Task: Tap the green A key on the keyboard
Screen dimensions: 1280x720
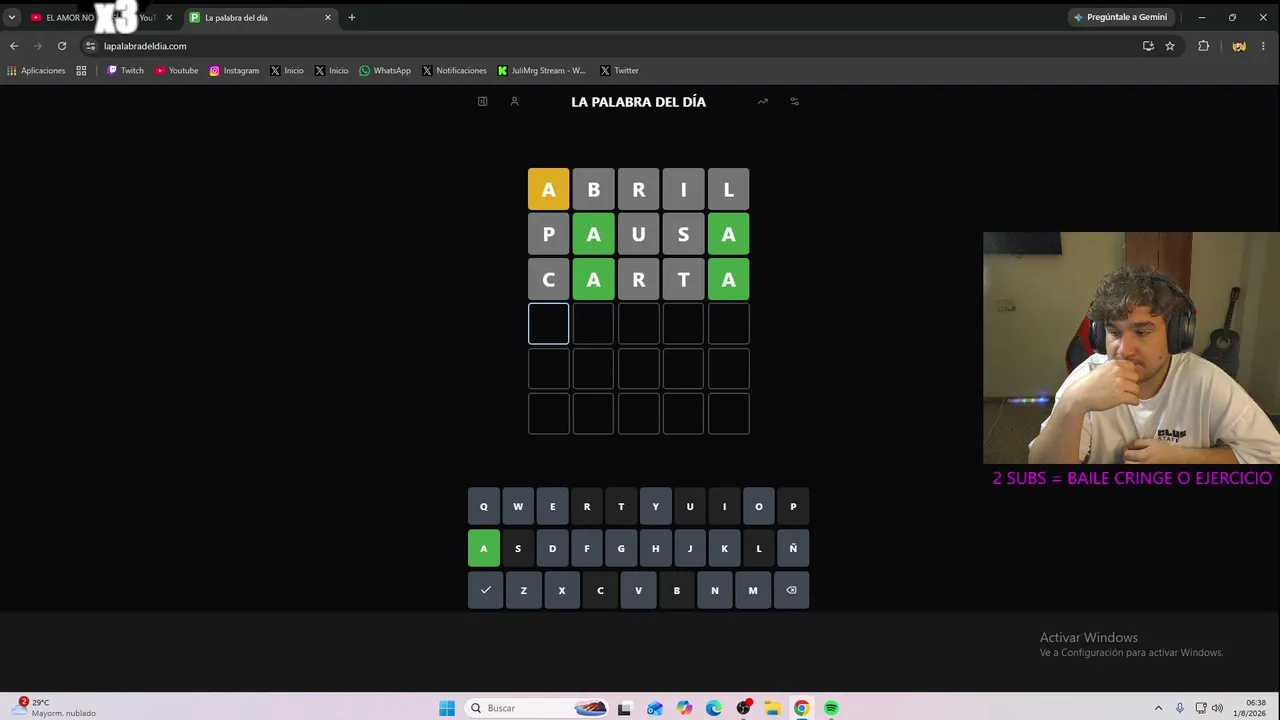Action: (483, 548)
